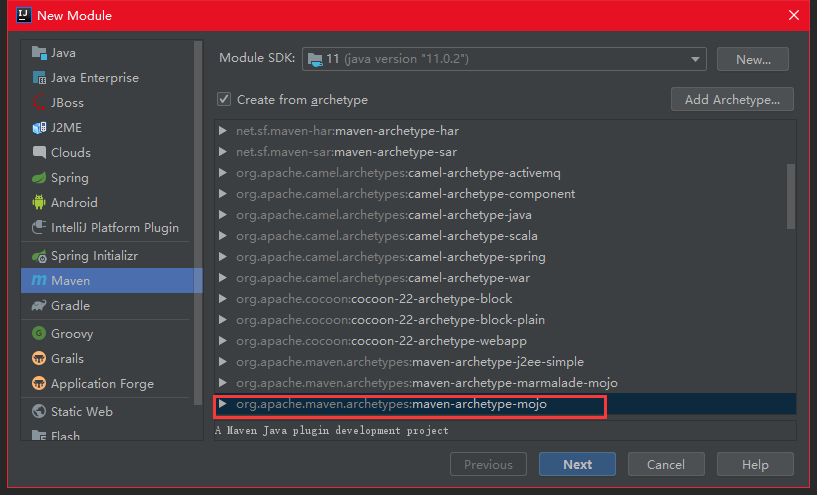Click the Previous button

pos(488,464)
